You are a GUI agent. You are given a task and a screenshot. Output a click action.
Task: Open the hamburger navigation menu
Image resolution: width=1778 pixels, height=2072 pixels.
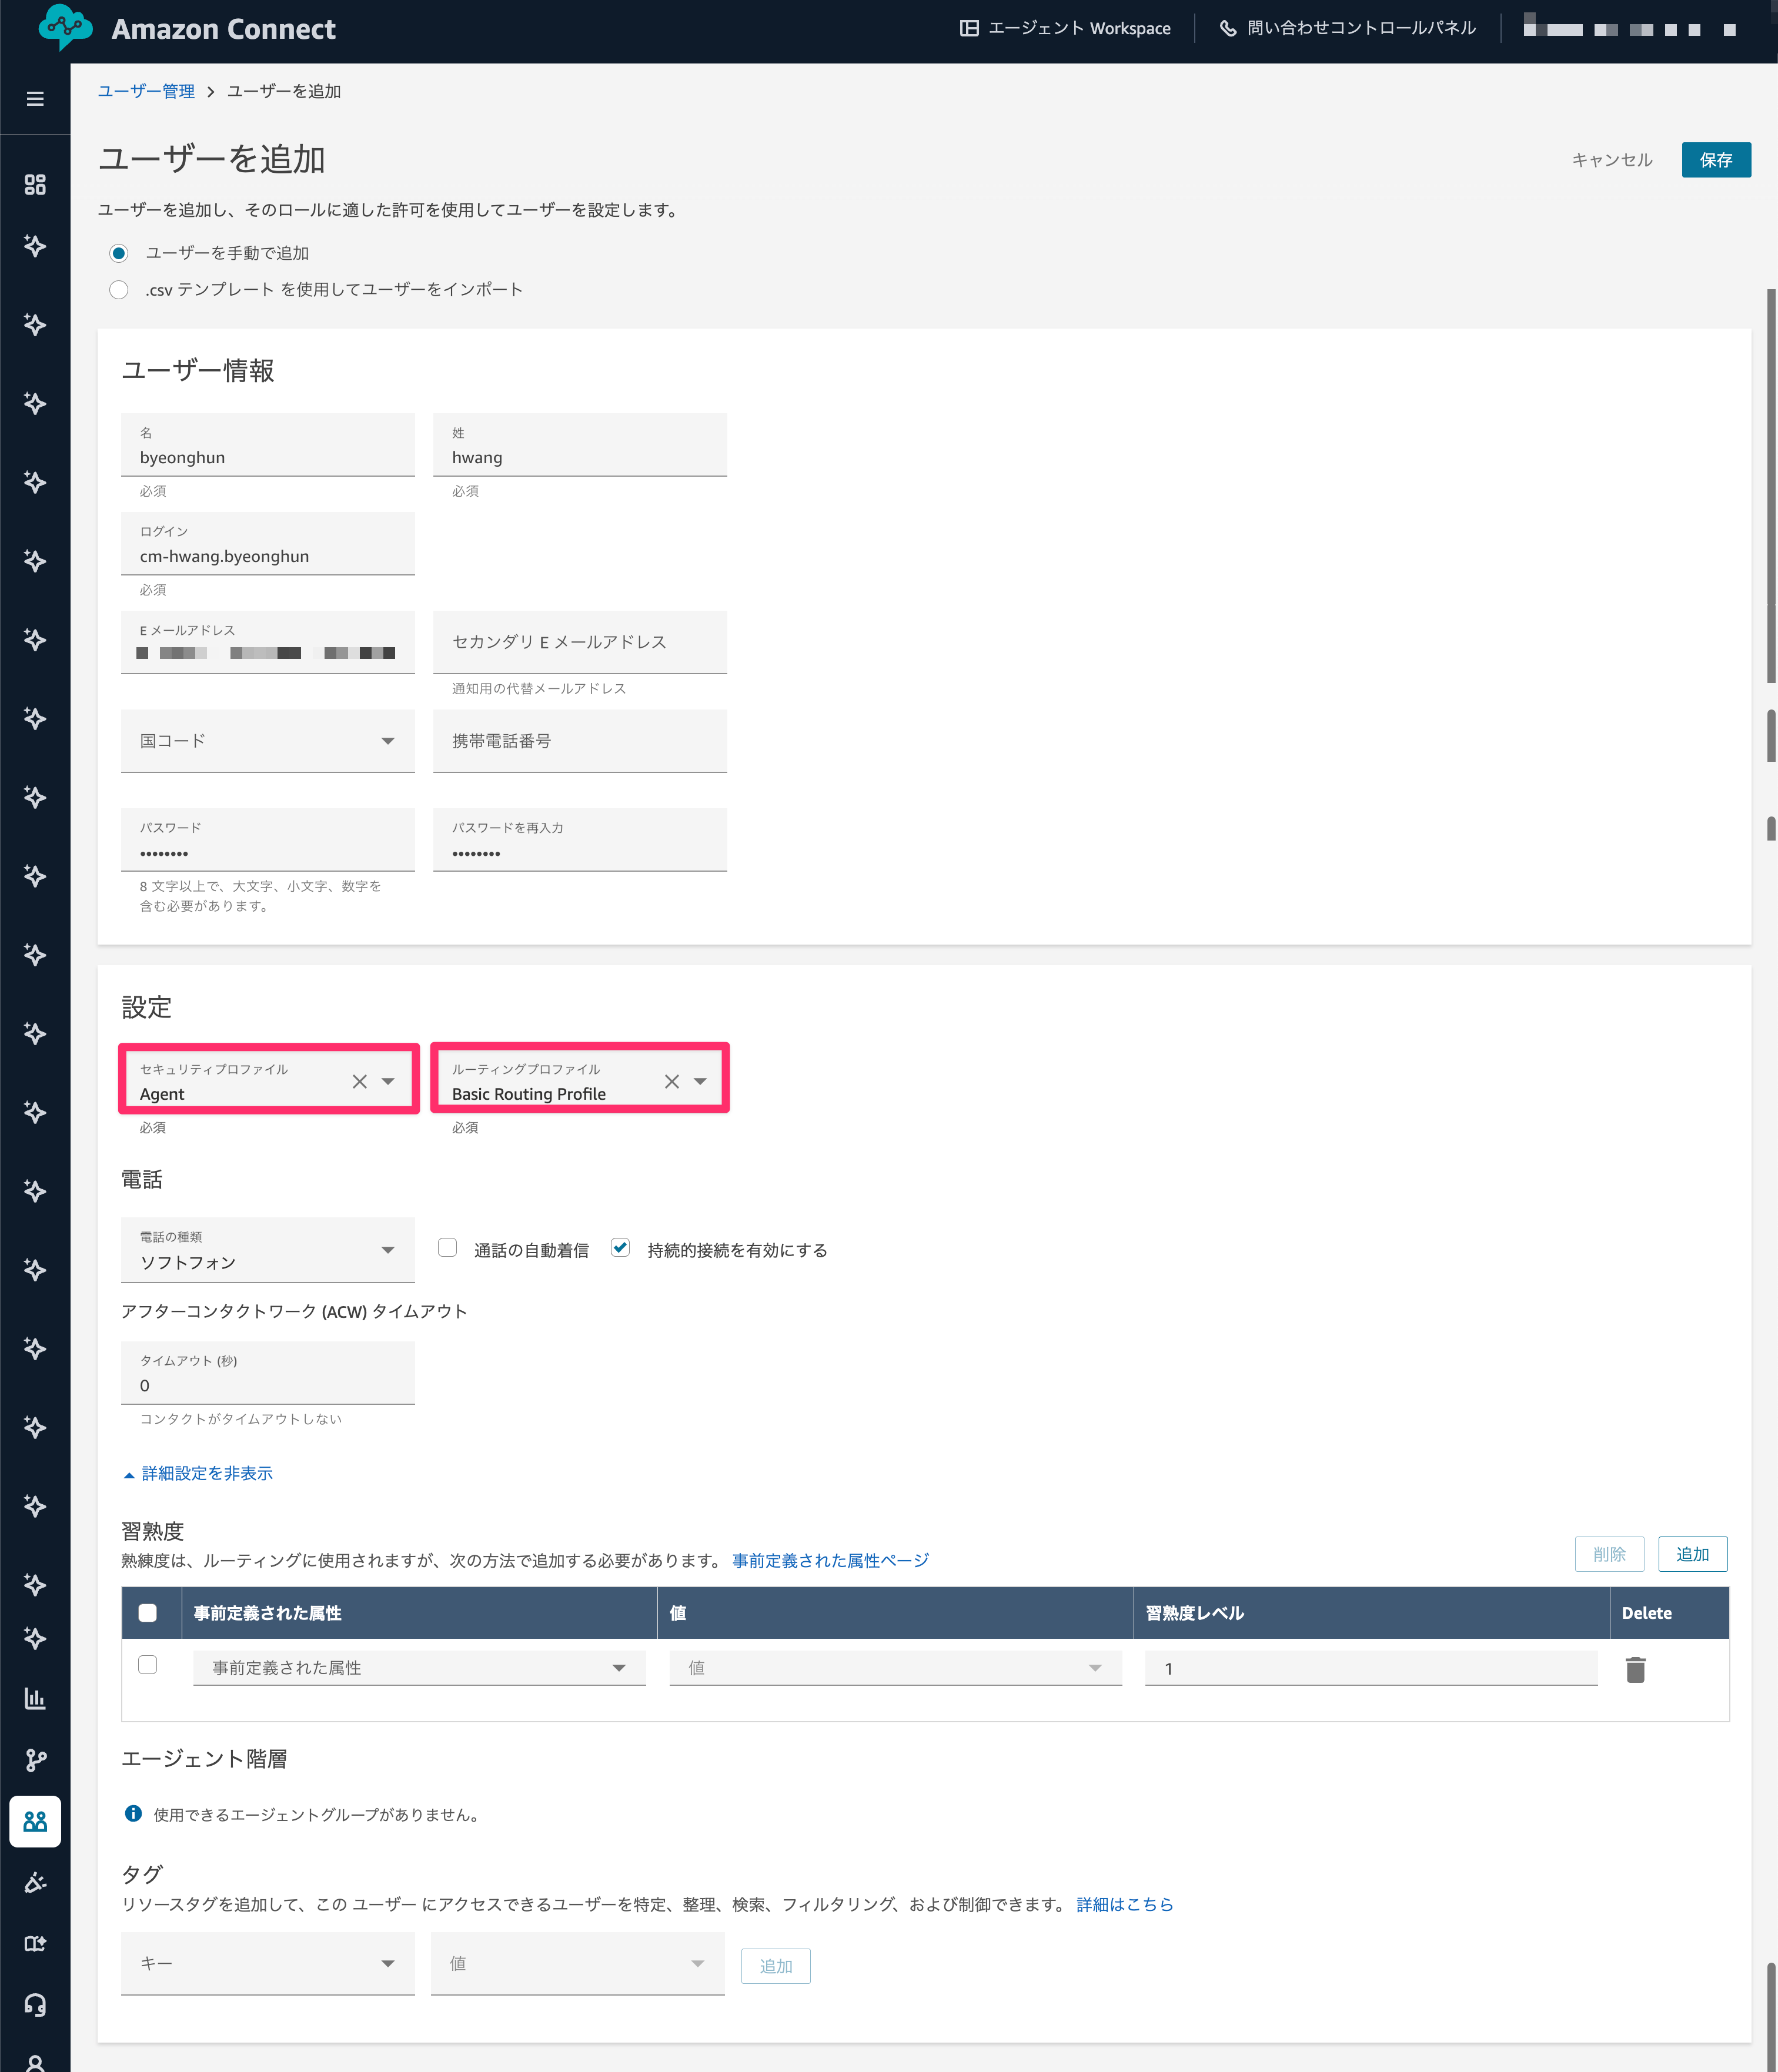[35, 99]
